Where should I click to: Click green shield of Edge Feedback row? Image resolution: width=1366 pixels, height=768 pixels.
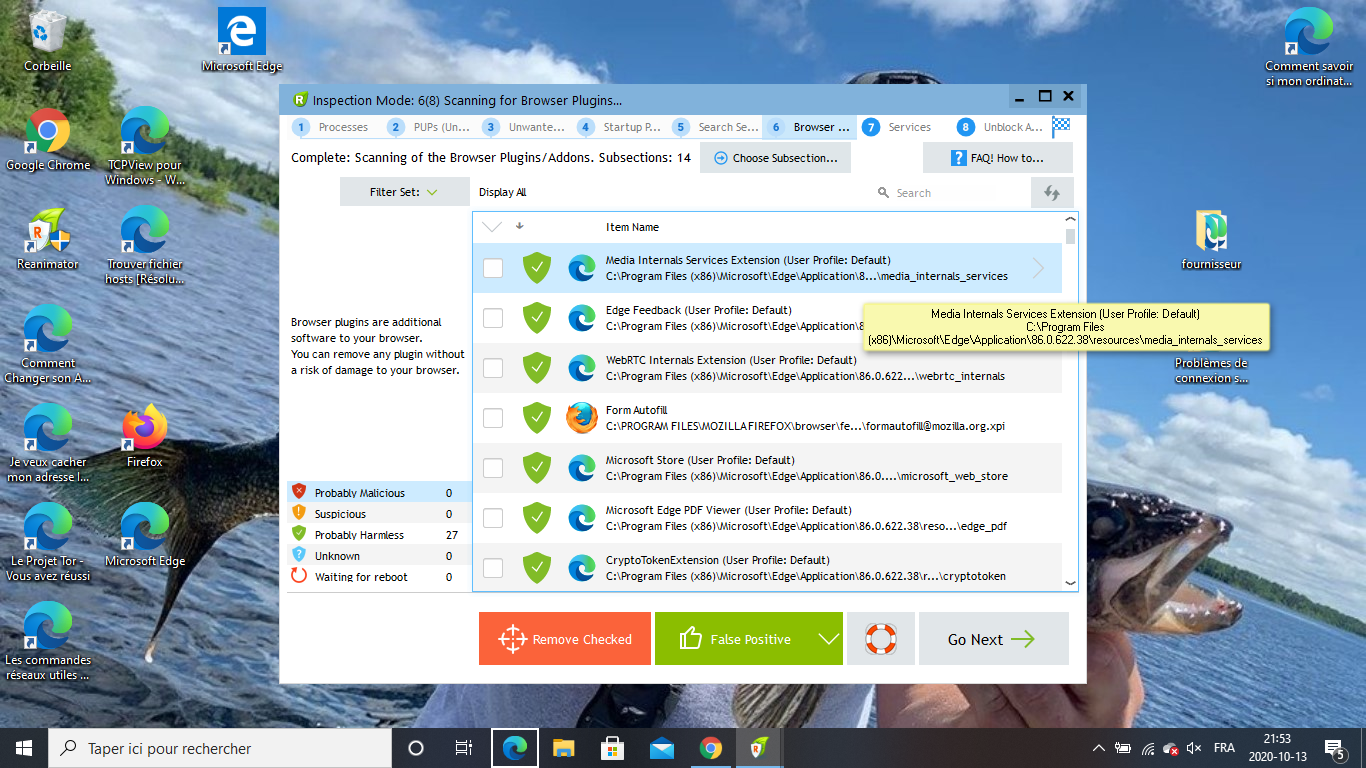pyautogui.click(x=537, y=318)
